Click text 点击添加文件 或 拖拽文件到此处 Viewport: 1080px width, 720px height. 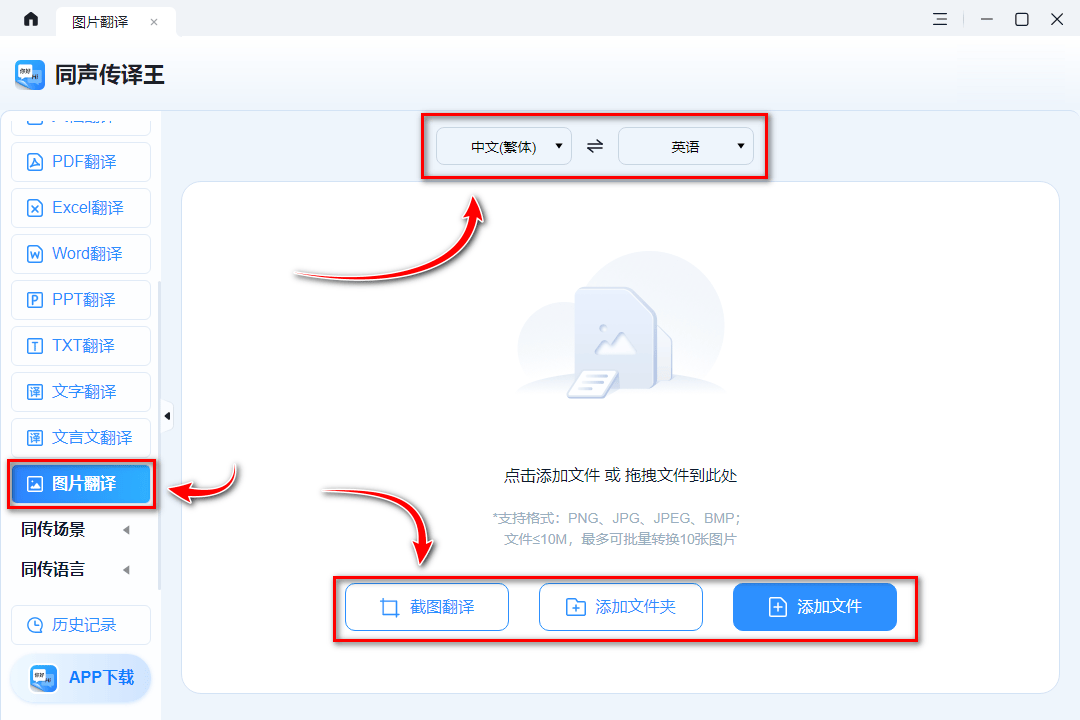coord(621,475)
